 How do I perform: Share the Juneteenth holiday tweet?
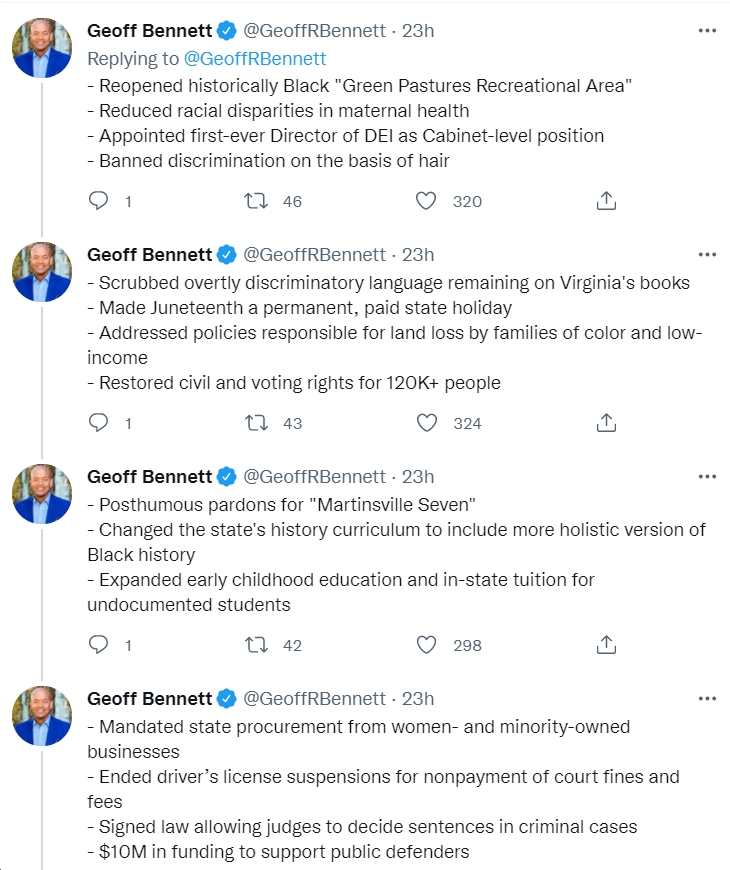[606, 423]
